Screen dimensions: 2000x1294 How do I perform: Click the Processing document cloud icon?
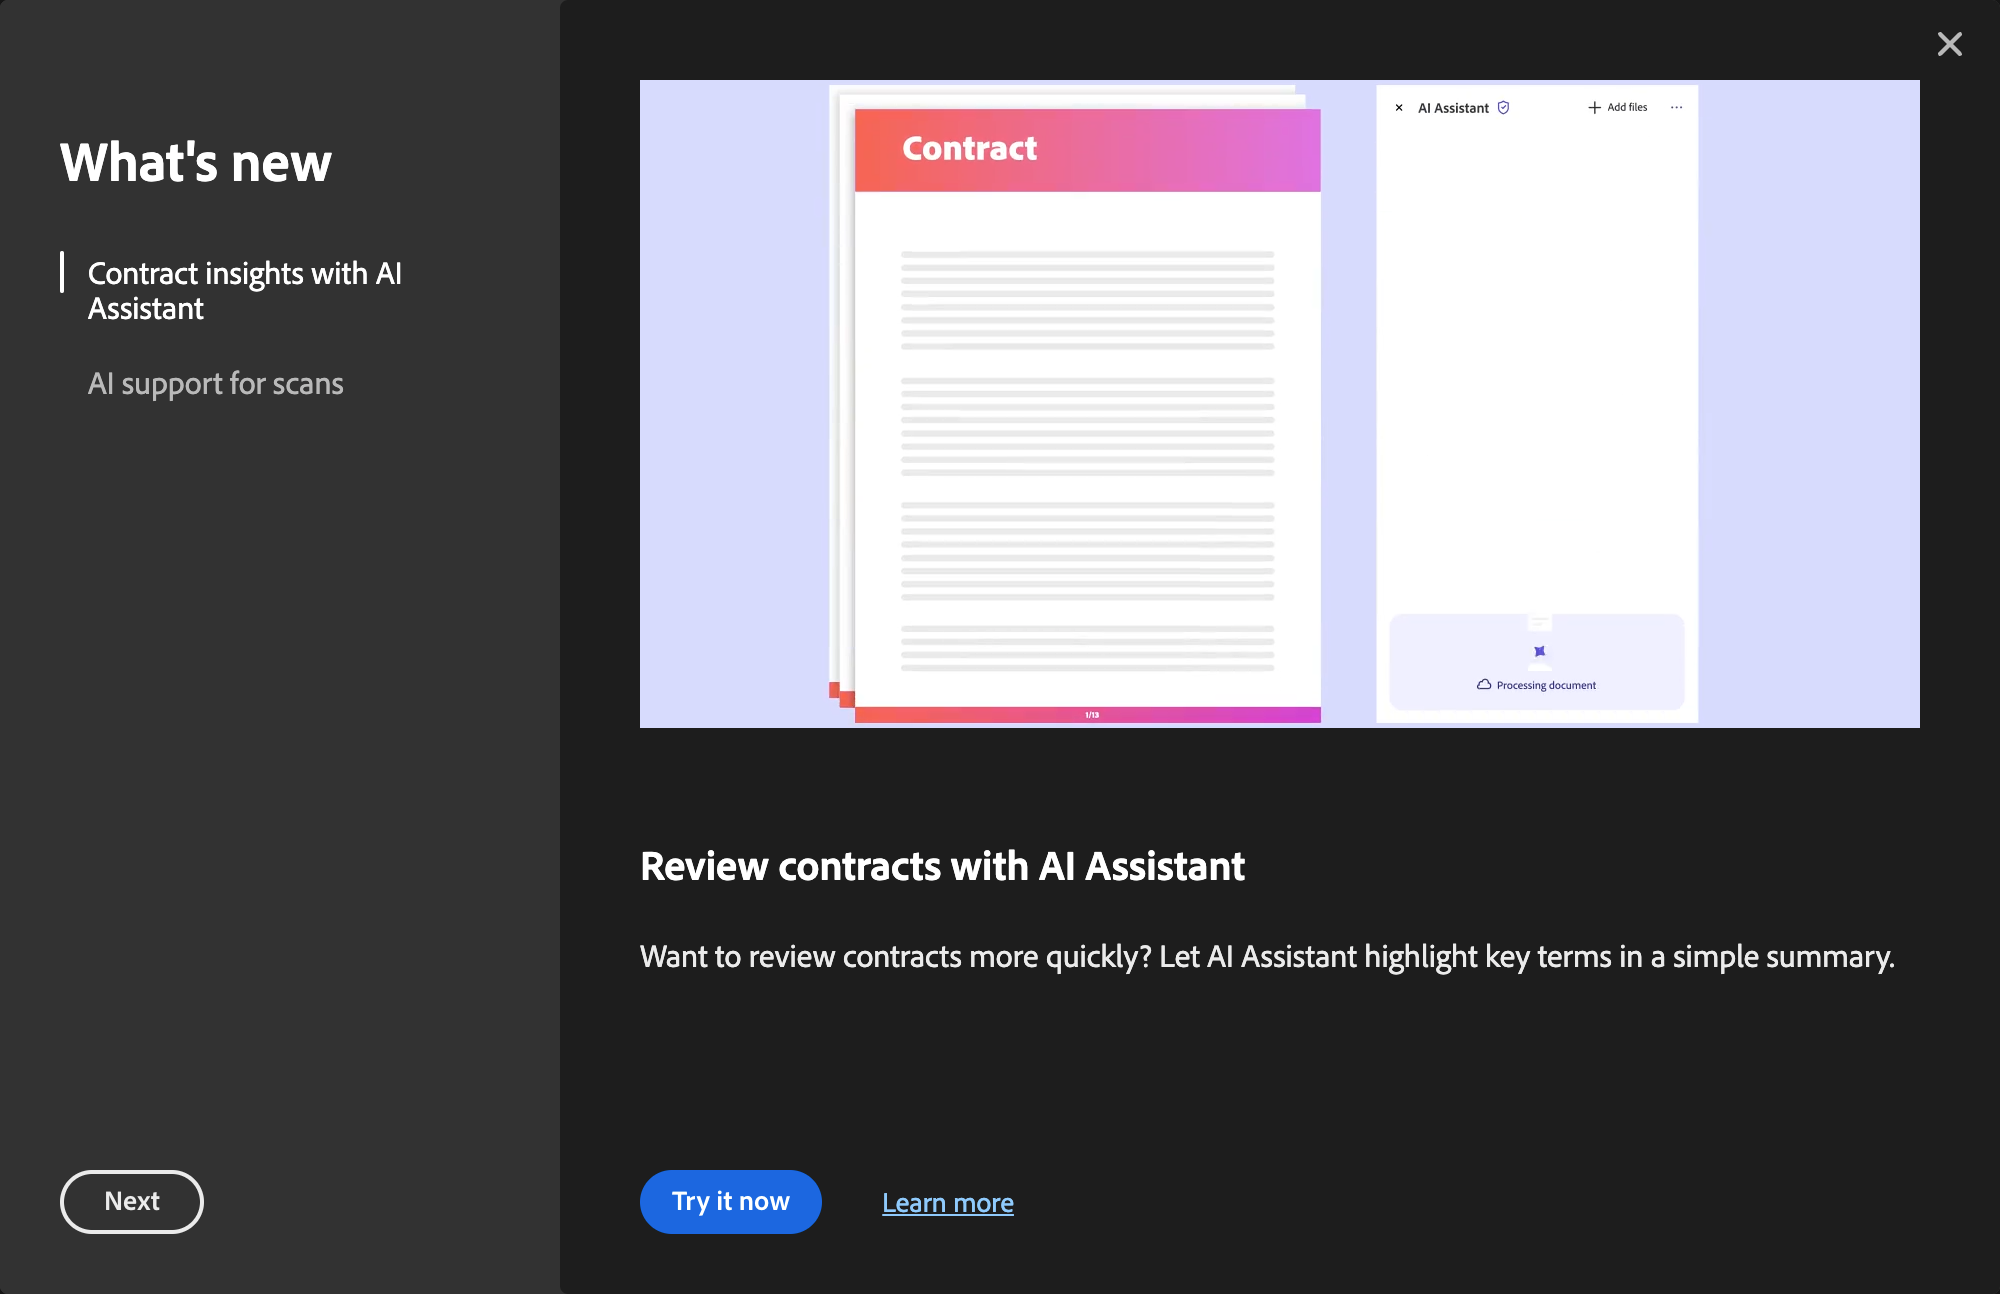point(1484,685)
